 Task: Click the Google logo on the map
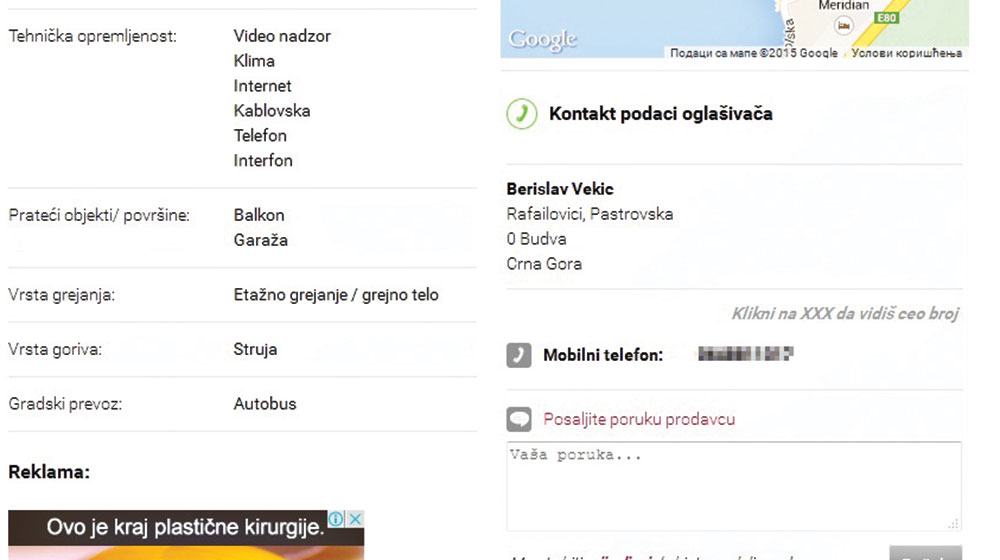(542, 40)
